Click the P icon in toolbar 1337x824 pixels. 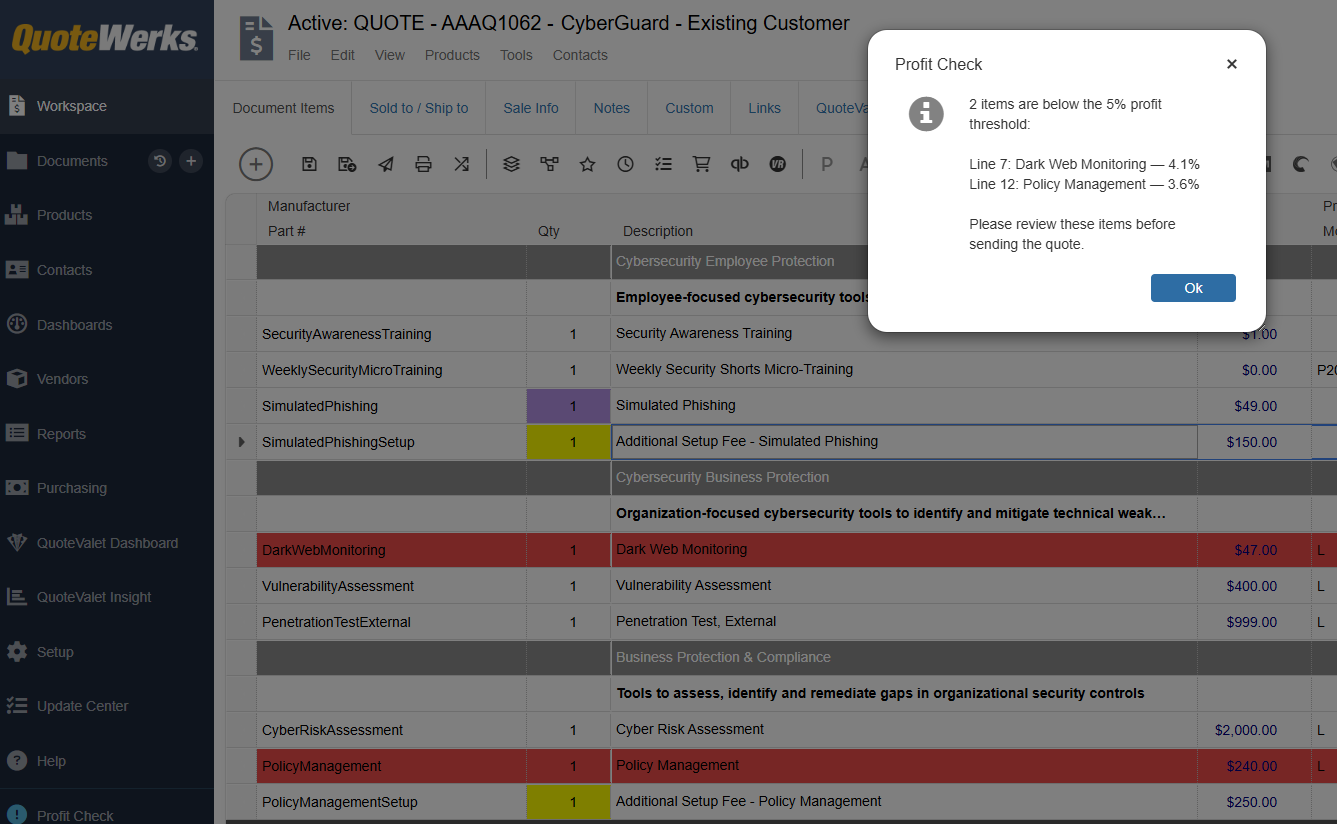(826, 164)
